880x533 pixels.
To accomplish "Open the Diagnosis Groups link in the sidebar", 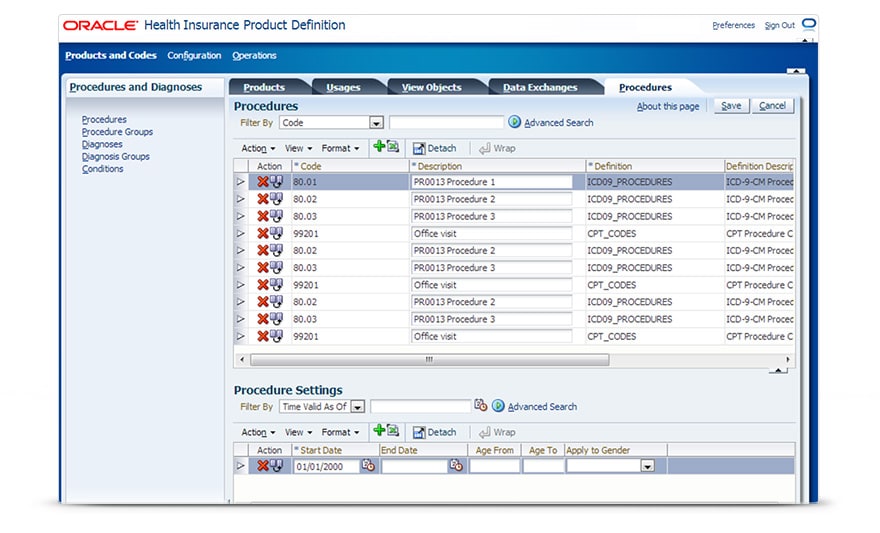I will (116, 157).
